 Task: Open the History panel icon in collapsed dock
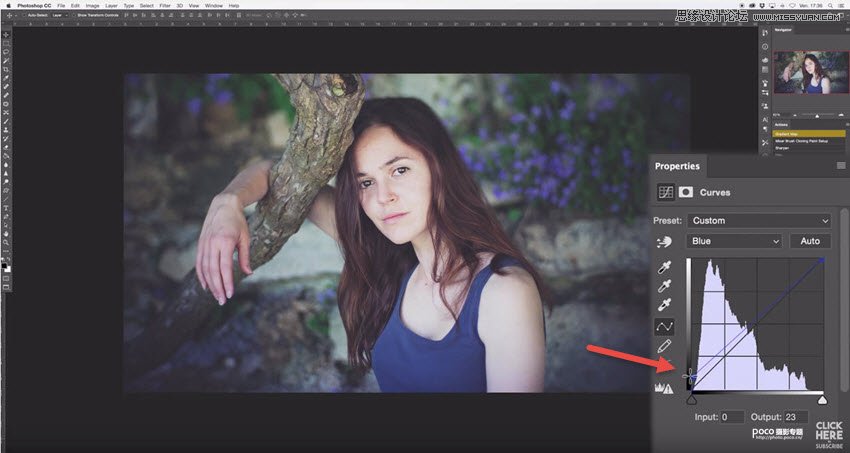tap(765, 34)
